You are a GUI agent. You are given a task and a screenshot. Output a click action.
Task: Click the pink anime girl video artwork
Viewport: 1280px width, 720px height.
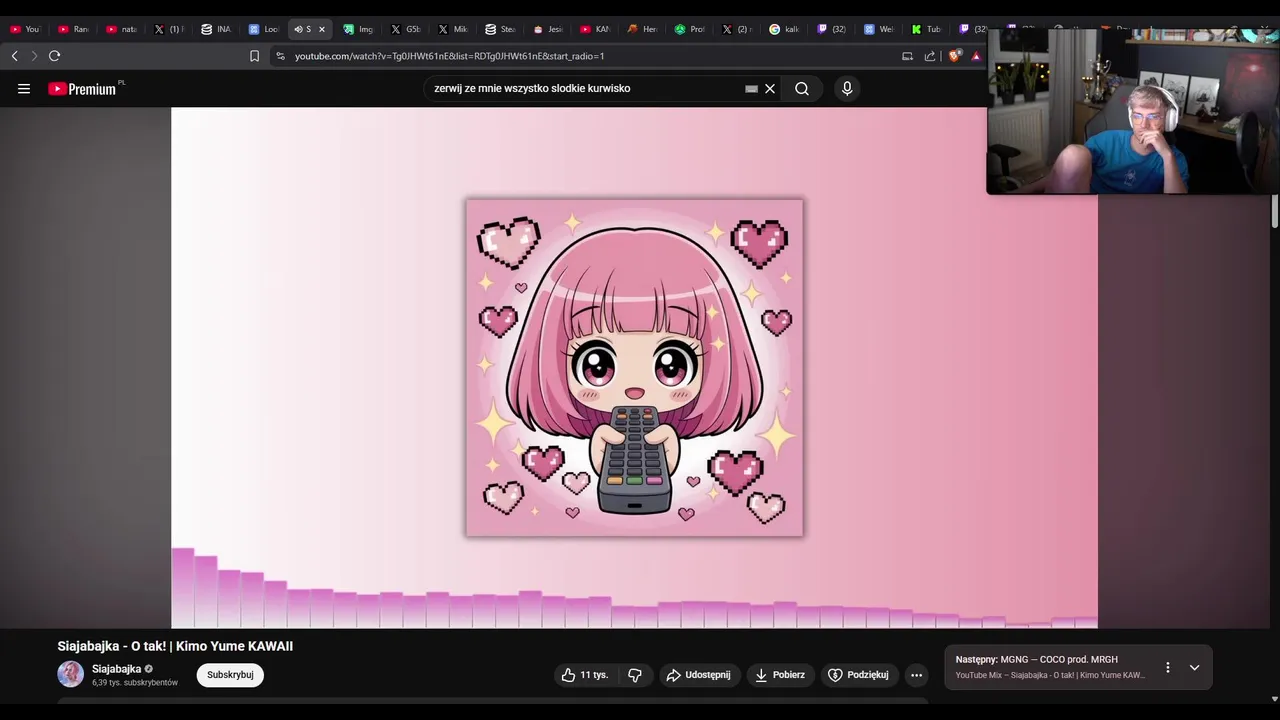point(634,367)
